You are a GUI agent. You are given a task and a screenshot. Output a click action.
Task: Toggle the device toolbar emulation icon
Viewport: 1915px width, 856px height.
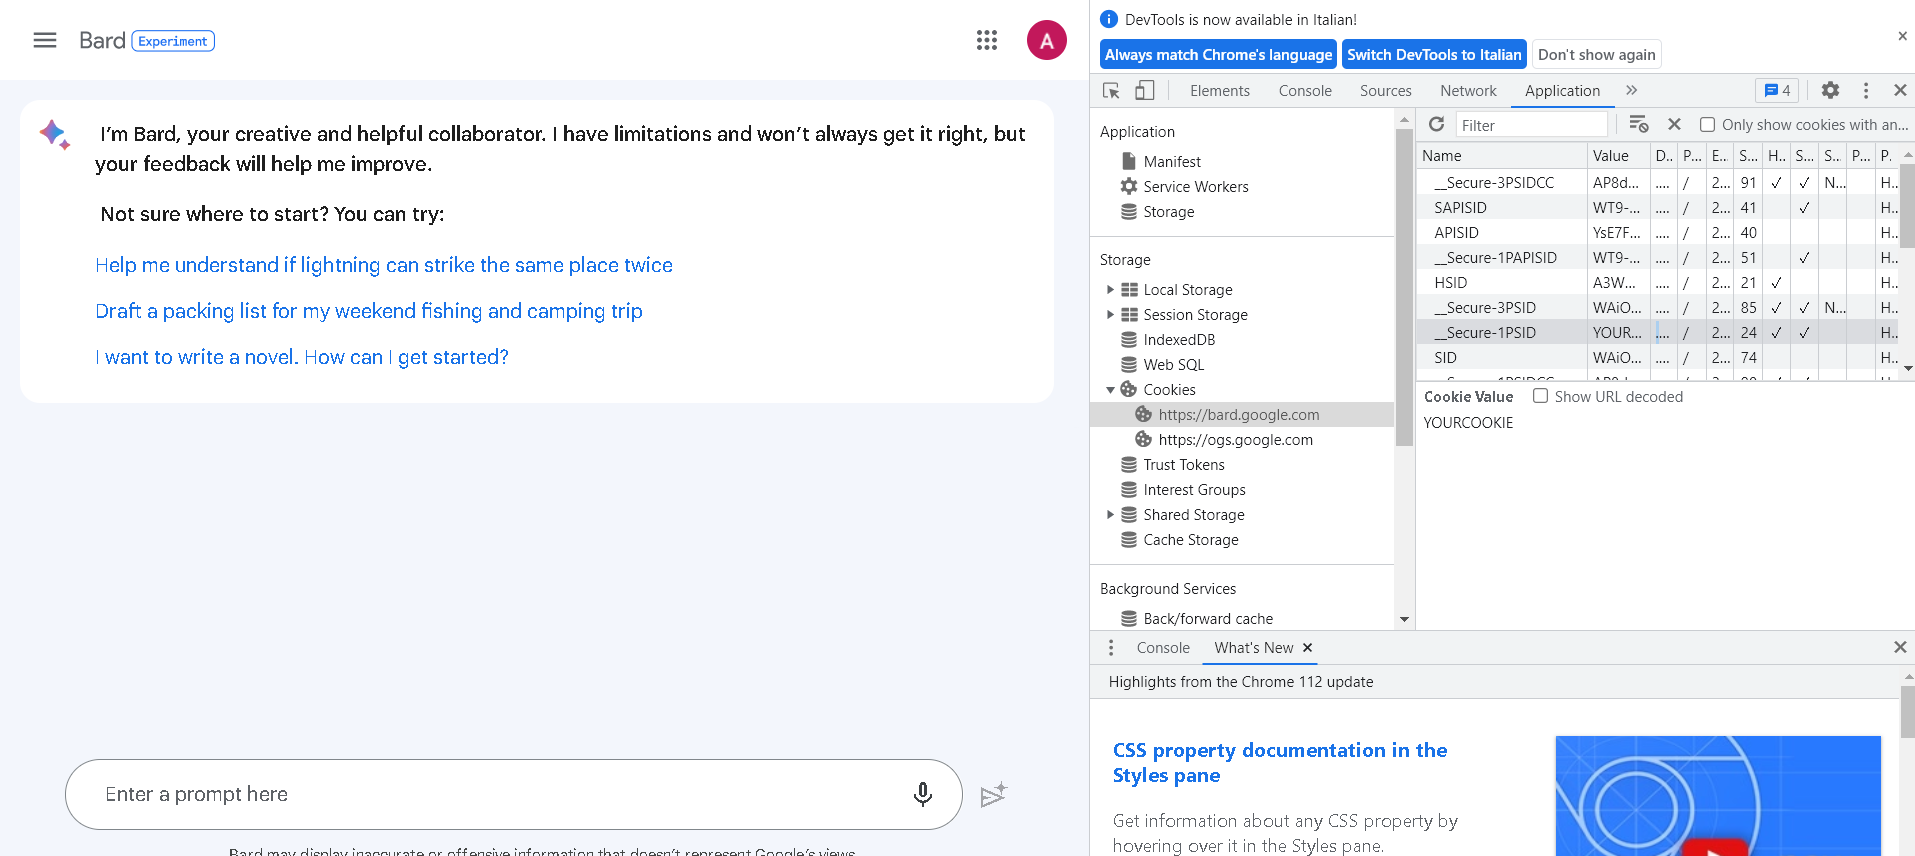(x=1144, y=91)
